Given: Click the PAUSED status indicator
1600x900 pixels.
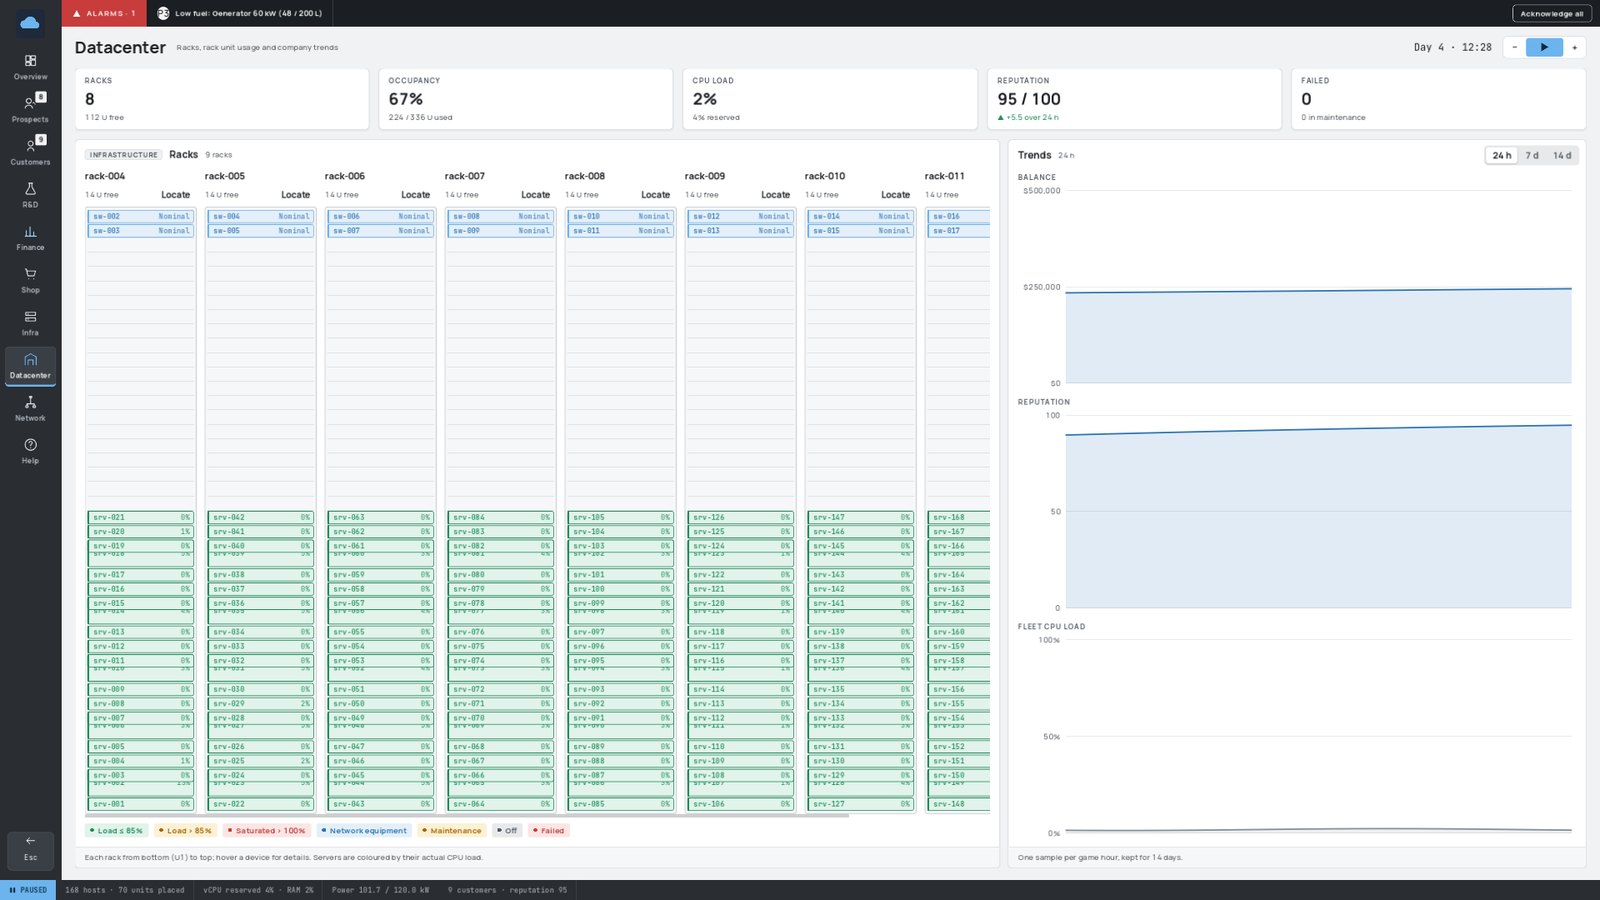Looking at the screenshot, I should tap(28, 890).
